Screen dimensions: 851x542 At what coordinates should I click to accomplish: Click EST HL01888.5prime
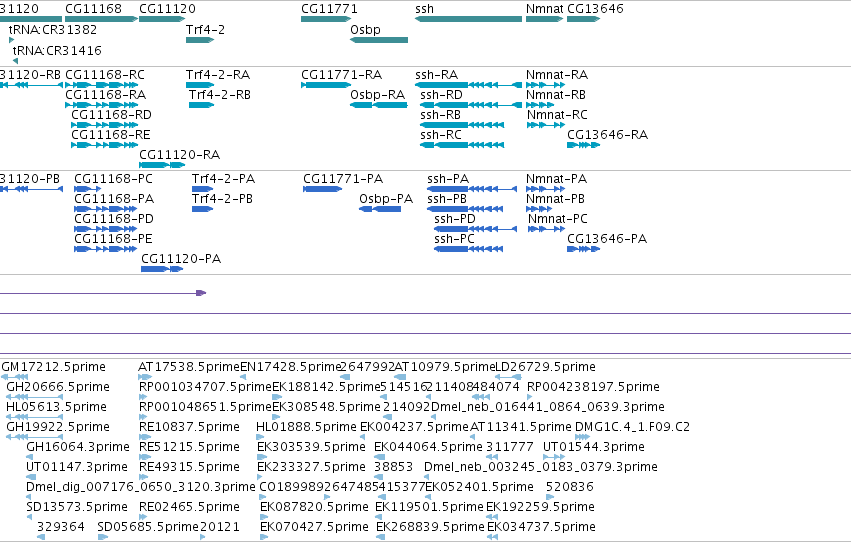[x=306, y=428]
